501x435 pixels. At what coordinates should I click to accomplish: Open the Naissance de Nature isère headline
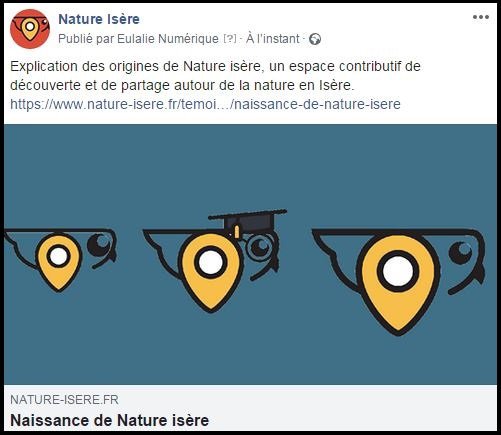tap(110, 420)
